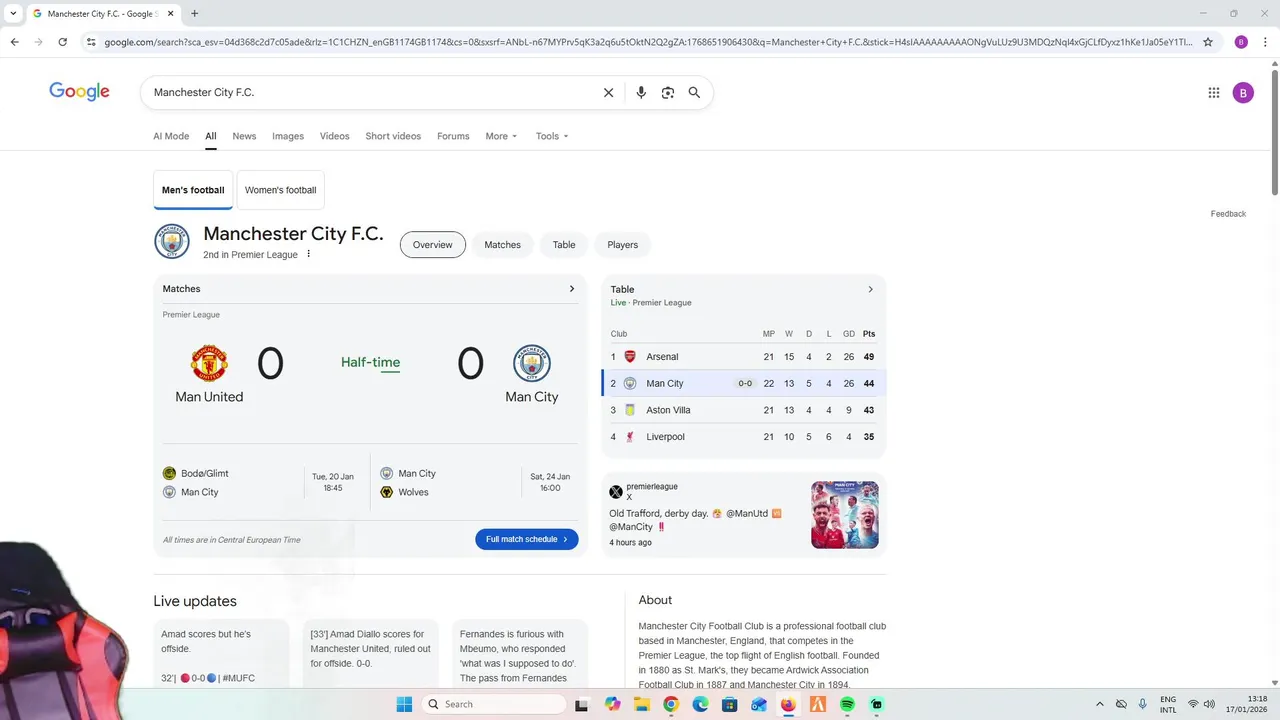Open Microsoft Edge from the taskbar
Viewport: 1280px width, 720px height.
point(701,704)
